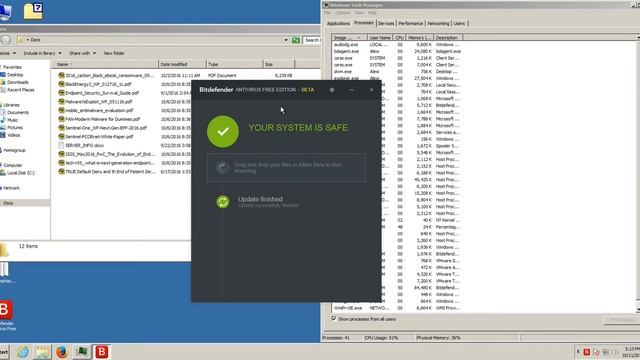The width and height of the screenshot is (640, 360).
Task: Show hidden system tray icons arrow
Action: point(578,352)
